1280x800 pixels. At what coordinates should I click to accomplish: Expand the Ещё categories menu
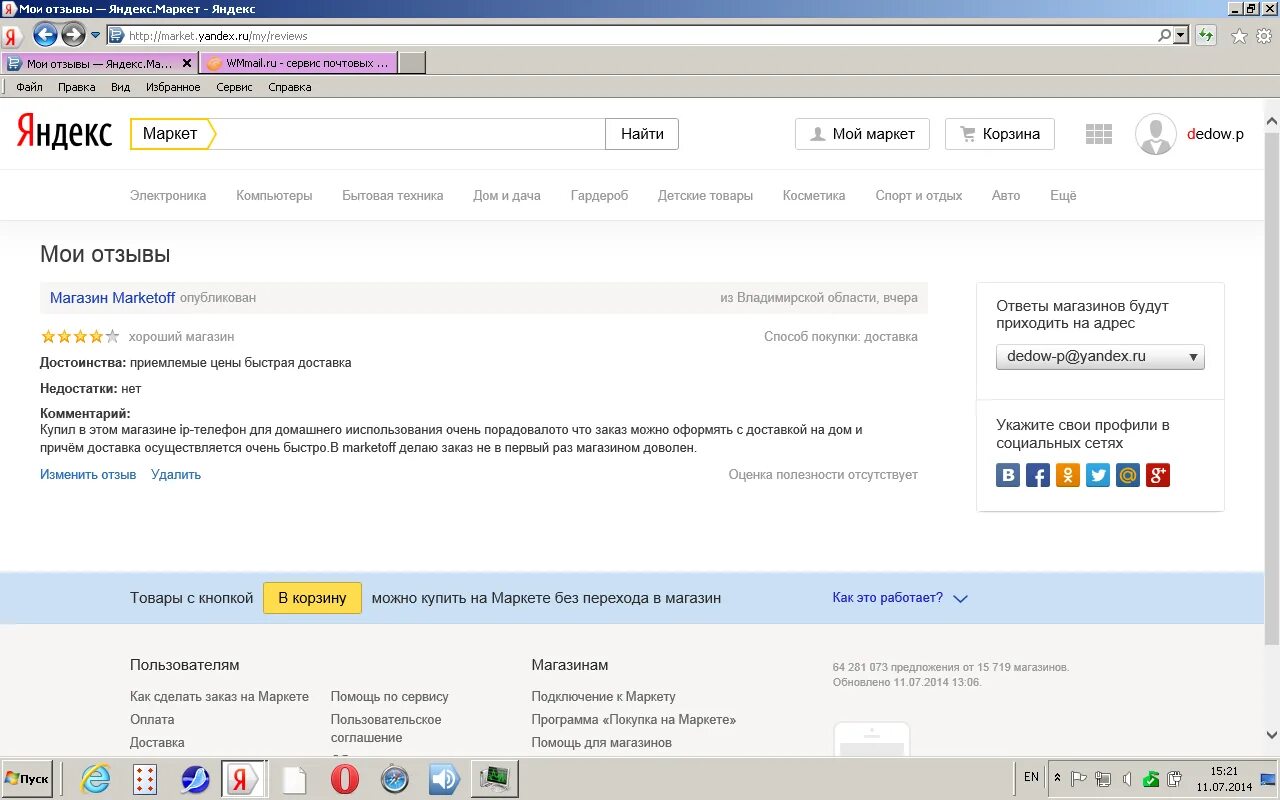coord(1063,196)
